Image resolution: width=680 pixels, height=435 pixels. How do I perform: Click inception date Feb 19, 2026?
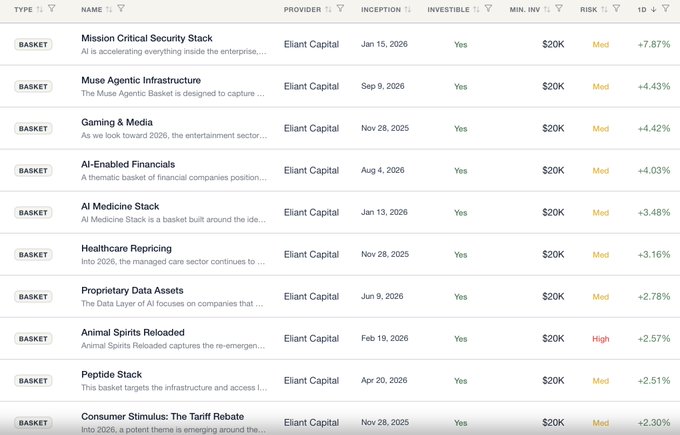(x=385, y=339)
